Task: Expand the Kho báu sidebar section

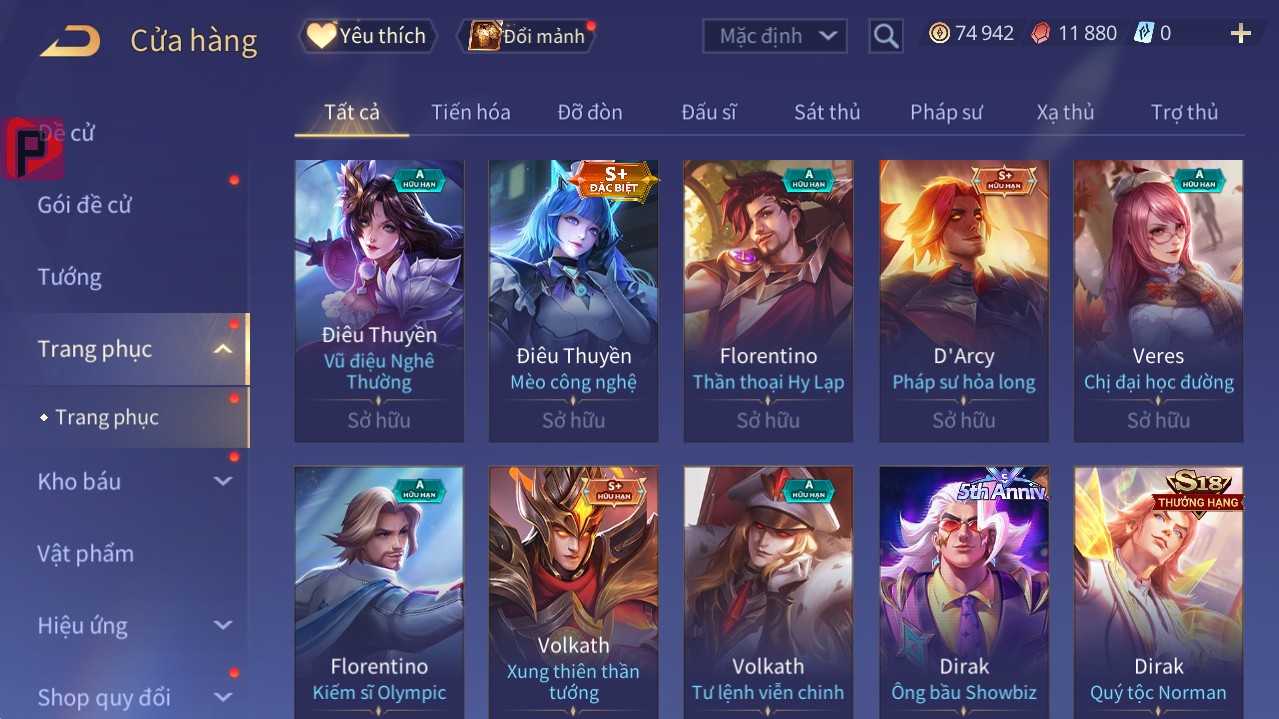Action: (x=223, y=481)
